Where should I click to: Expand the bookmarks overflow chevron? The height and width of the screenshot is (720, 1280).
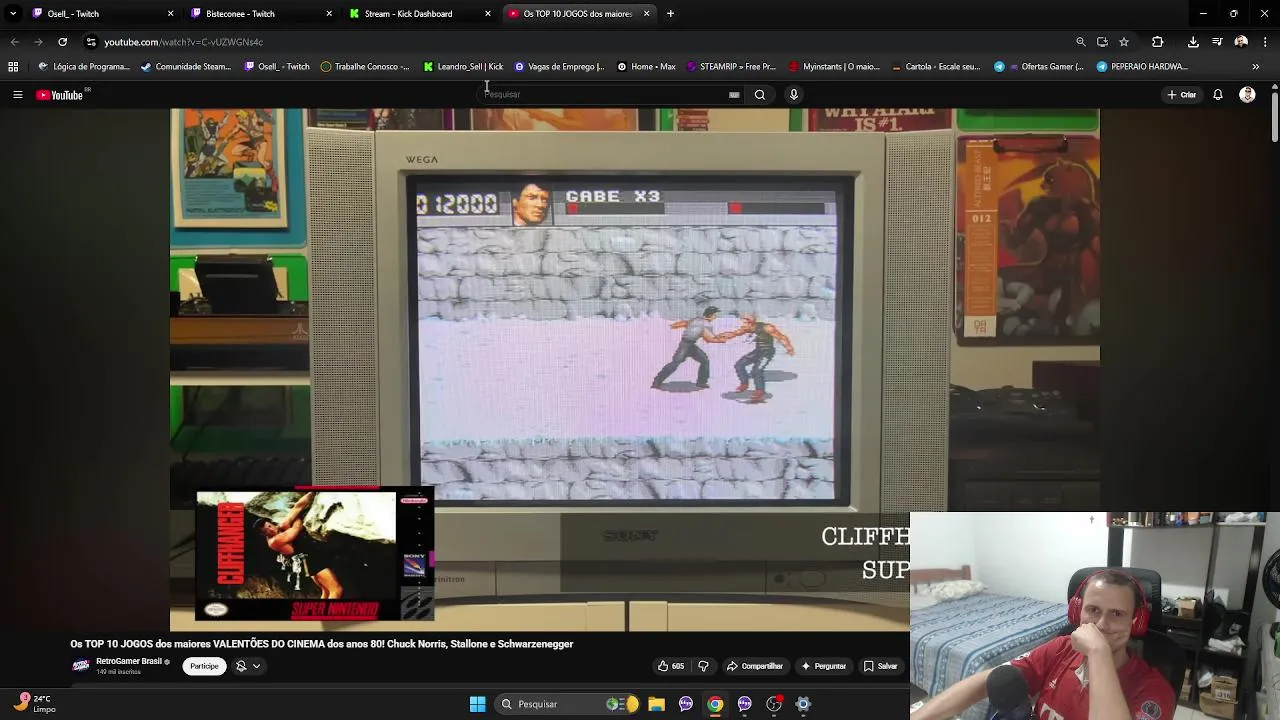[x=1255, y=67]
